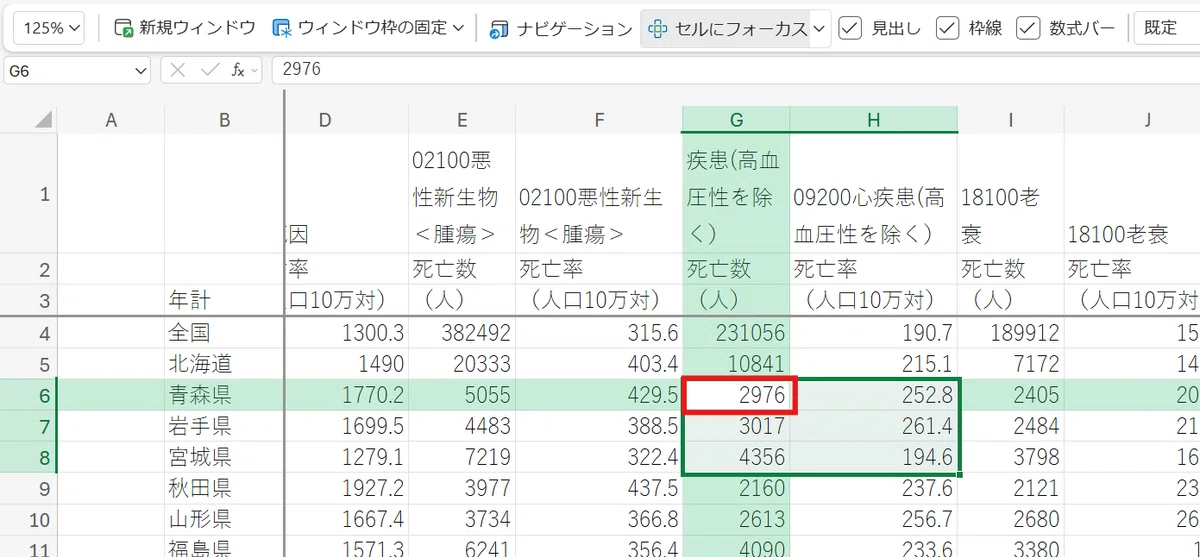Select row 7 header
Image resolution: width=1200 pixels, height=557 pixels.
pyautogui.click(x=28, y=427)
